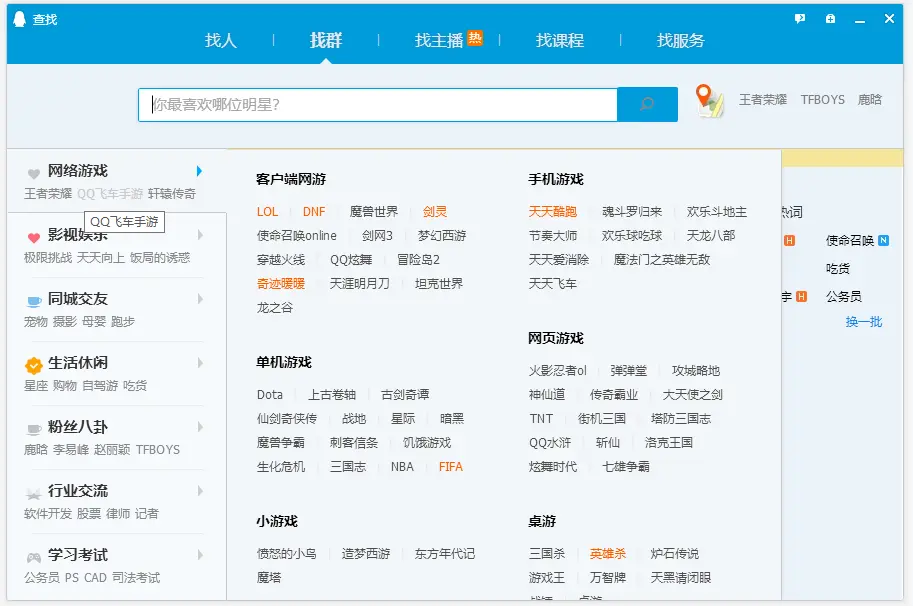Expand the 影视娱乐 category arrow
Screen dimensions: 913x606
pyautogui.click(x=200, y=235)
